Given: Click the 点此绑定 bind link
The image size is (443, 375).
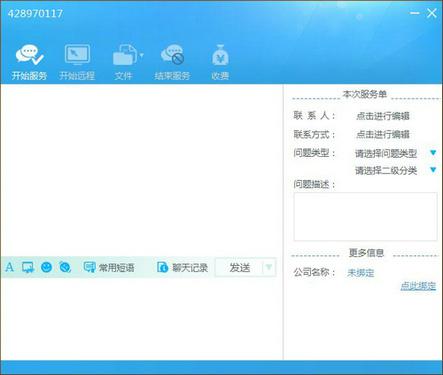Looking at the screenshot, I should tap(418, 286).
